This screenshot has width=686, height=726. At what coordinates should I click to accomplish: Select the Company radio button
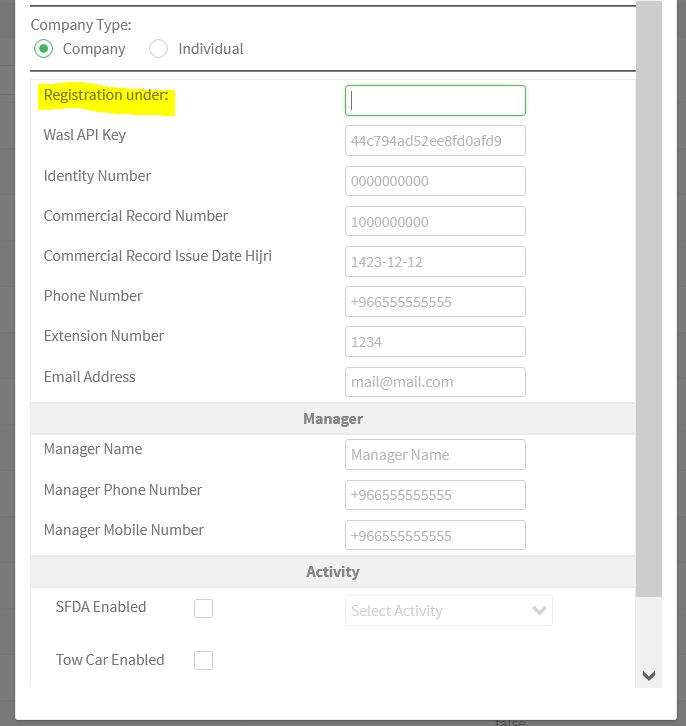(44, 49)
